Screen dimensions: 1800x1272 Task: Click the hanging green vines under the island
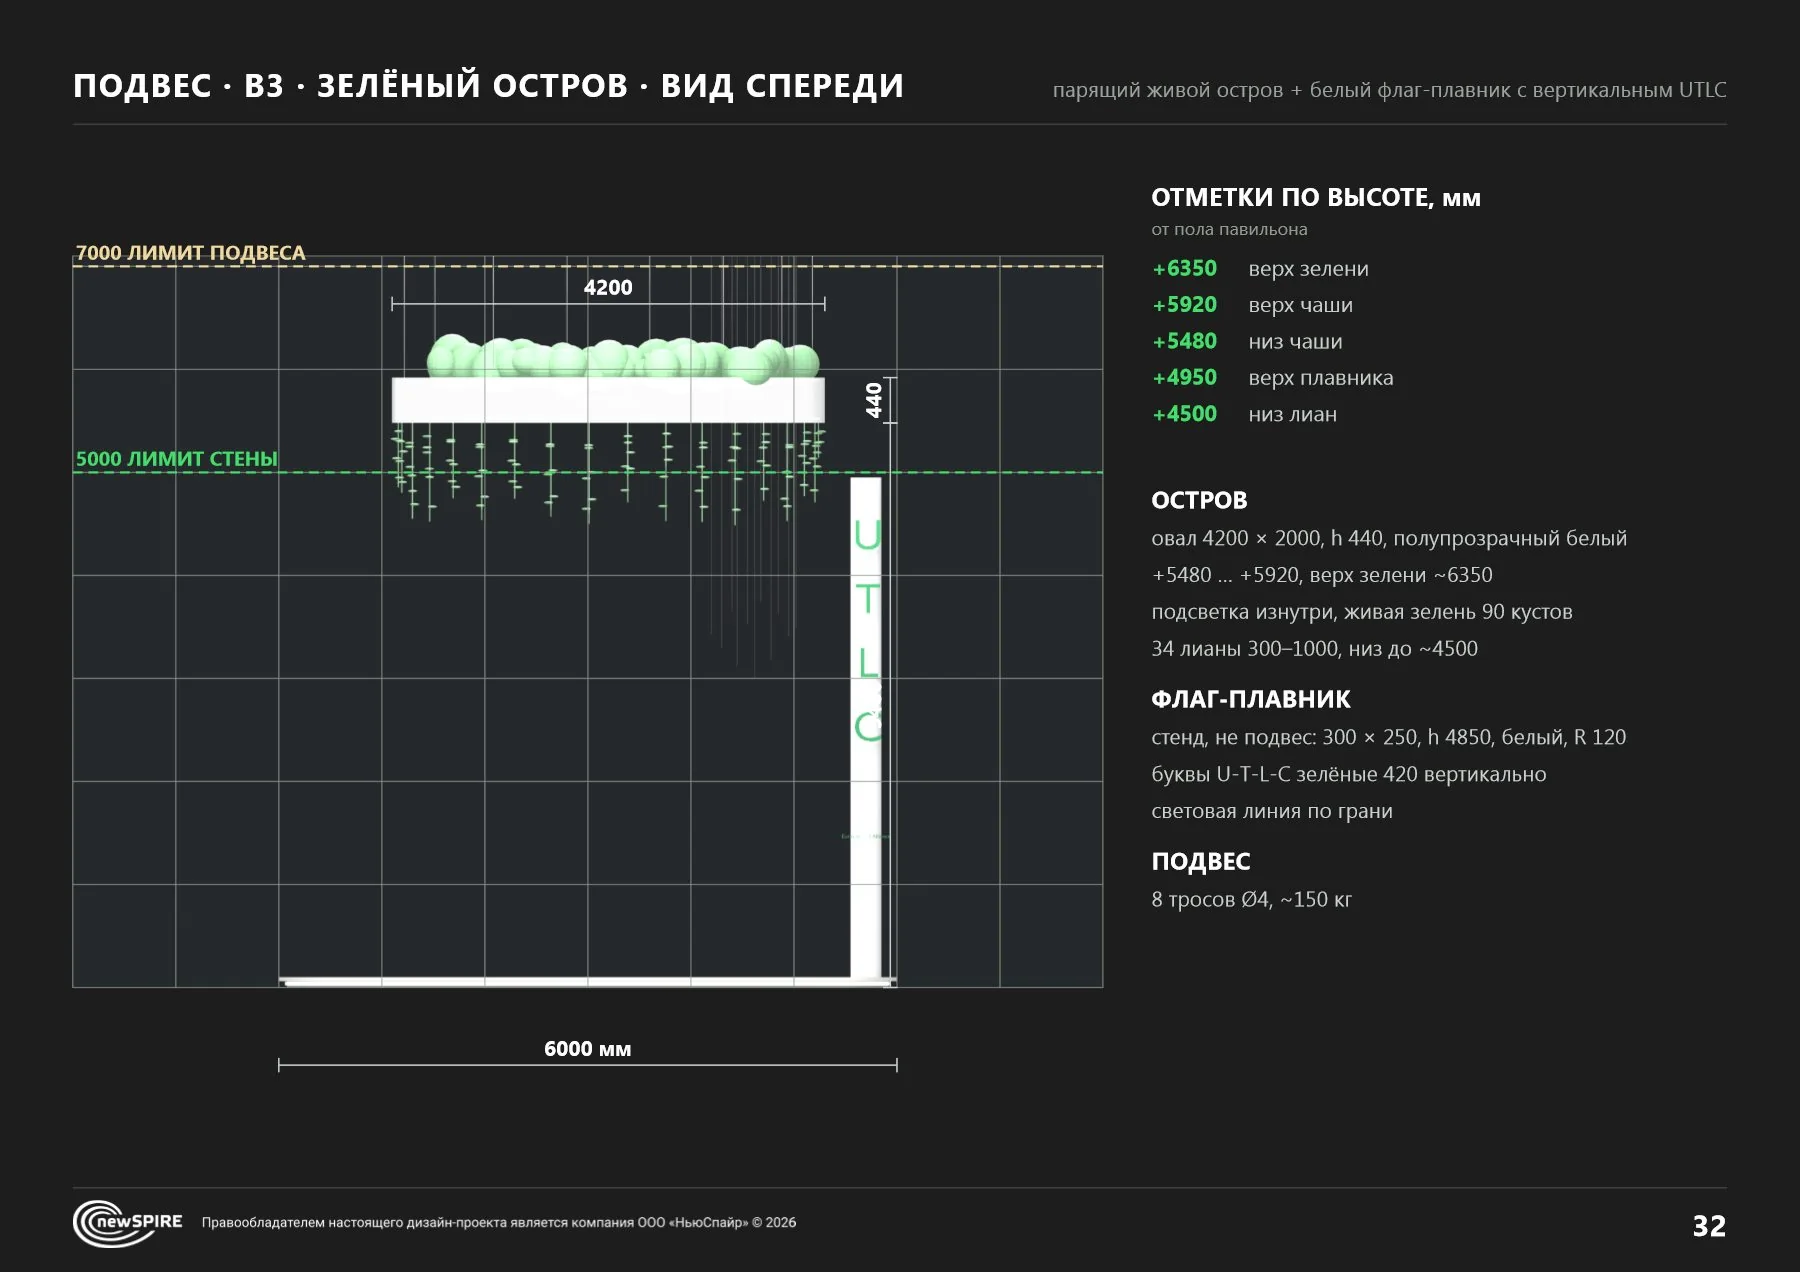(x=608, y=472)
